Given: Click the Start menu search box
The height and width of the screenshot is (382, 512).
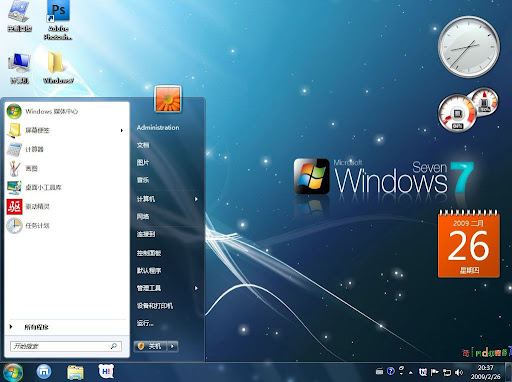Looking at the screenshot, I should click(66, 346).
